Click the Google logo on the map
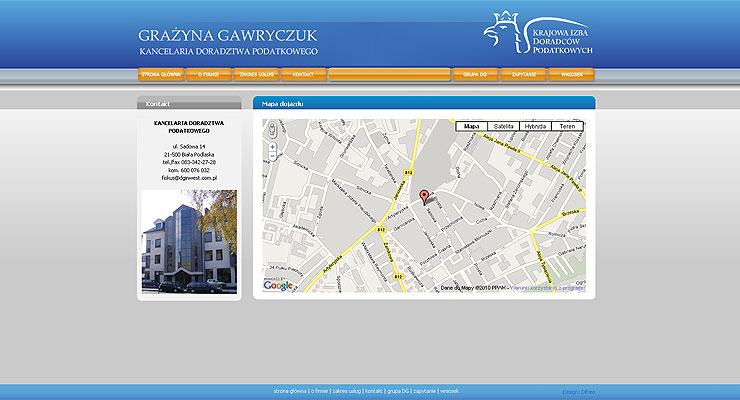The width and height of the screenshot is (740, 400). click(279, 286)
